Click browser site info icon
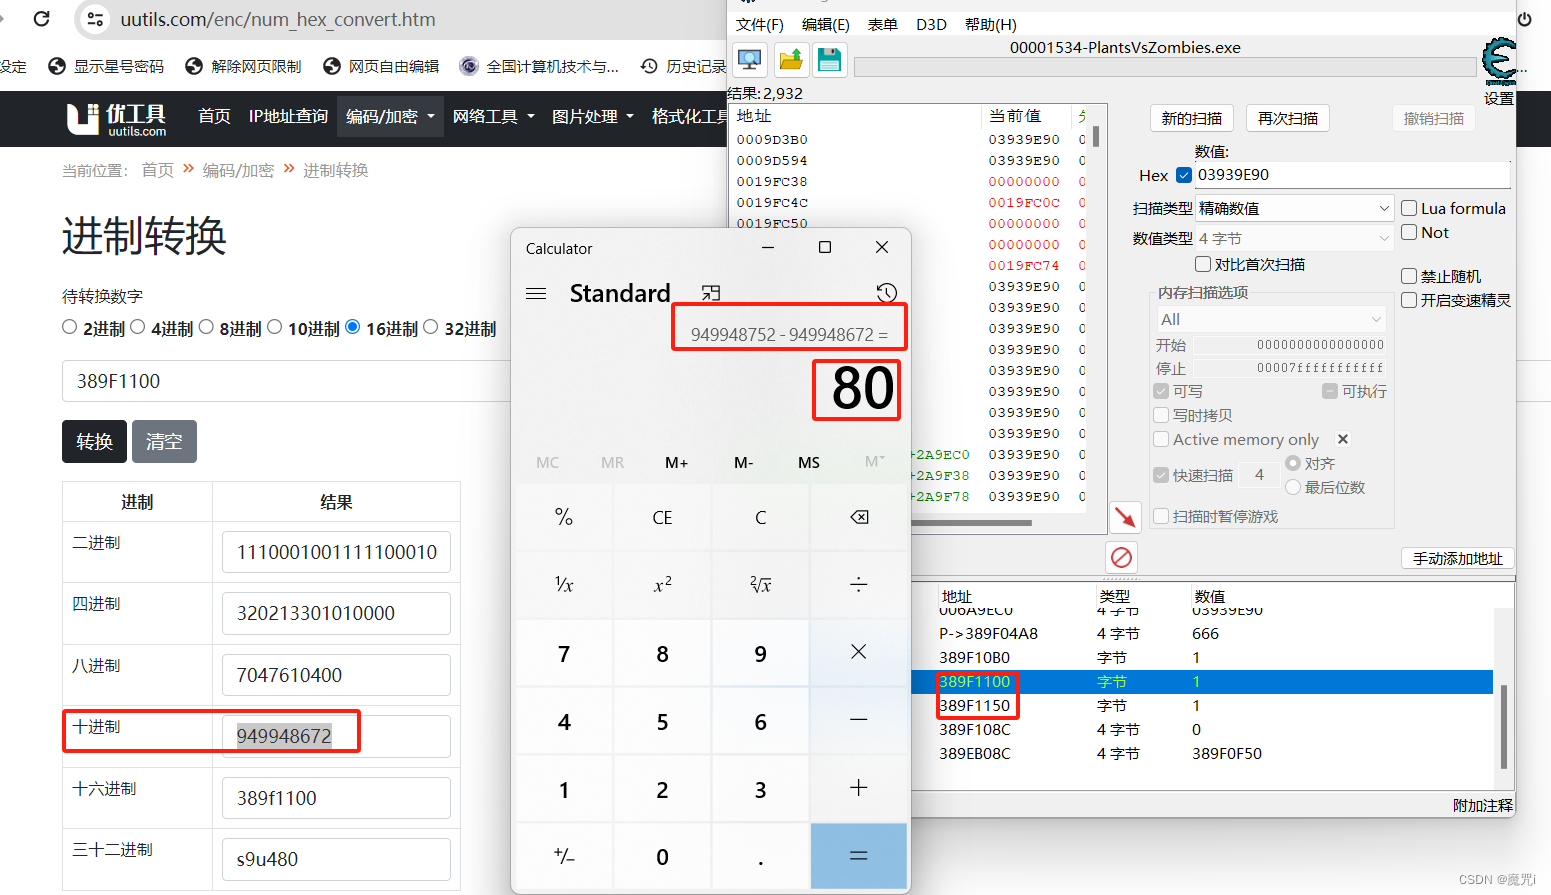Screen dimensions: 1551x895 [95, 19]
